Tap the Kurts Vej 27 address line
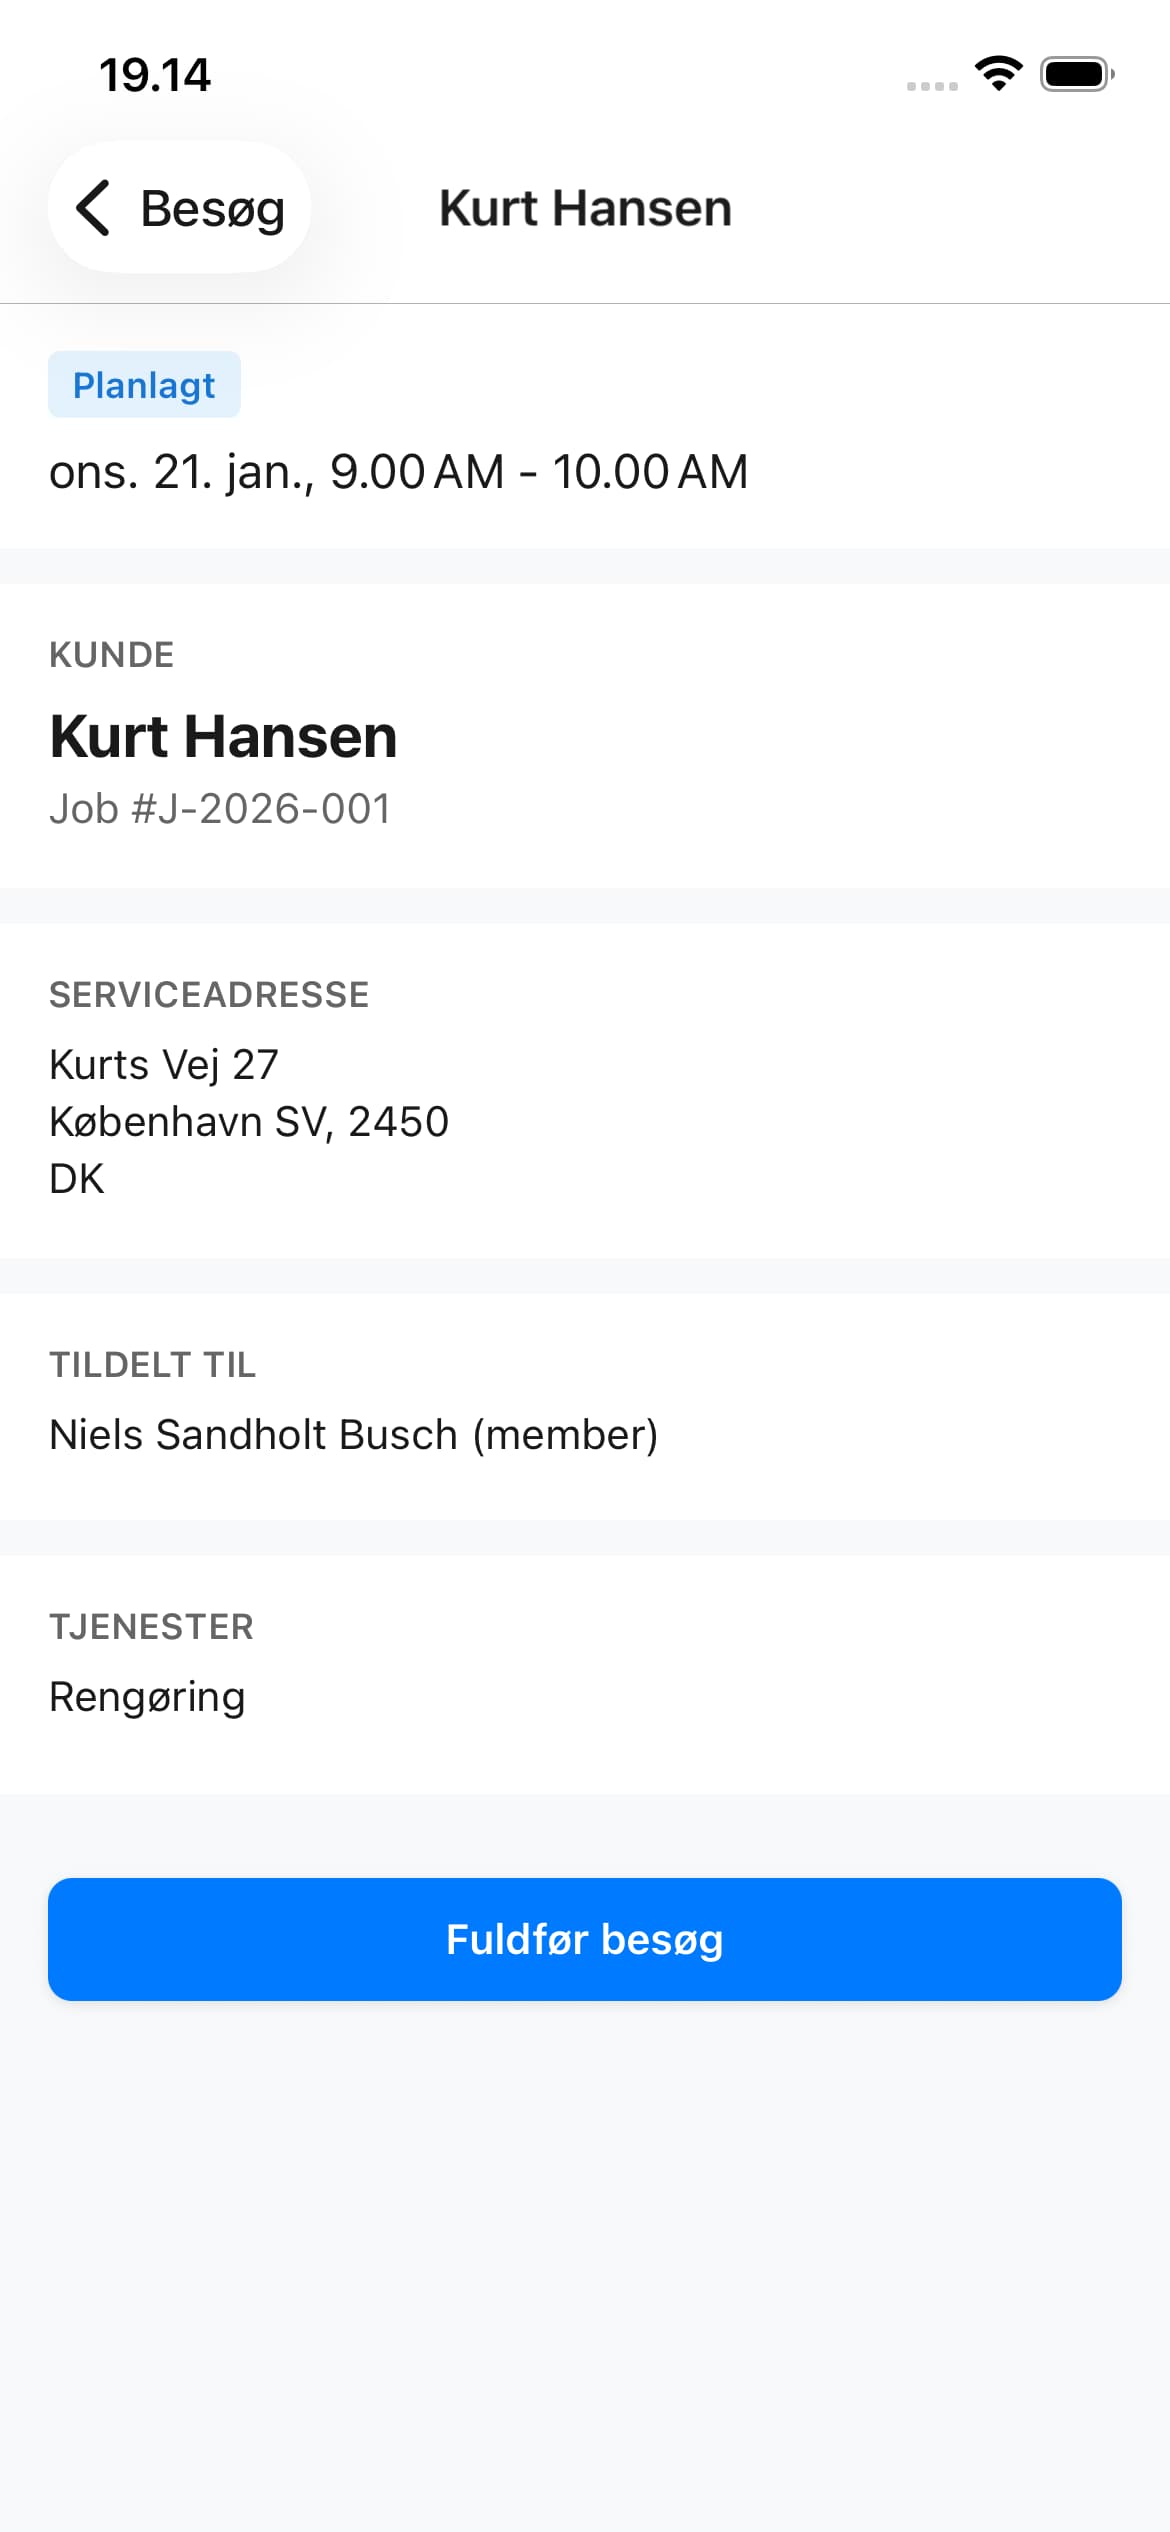 [164, 1064]
